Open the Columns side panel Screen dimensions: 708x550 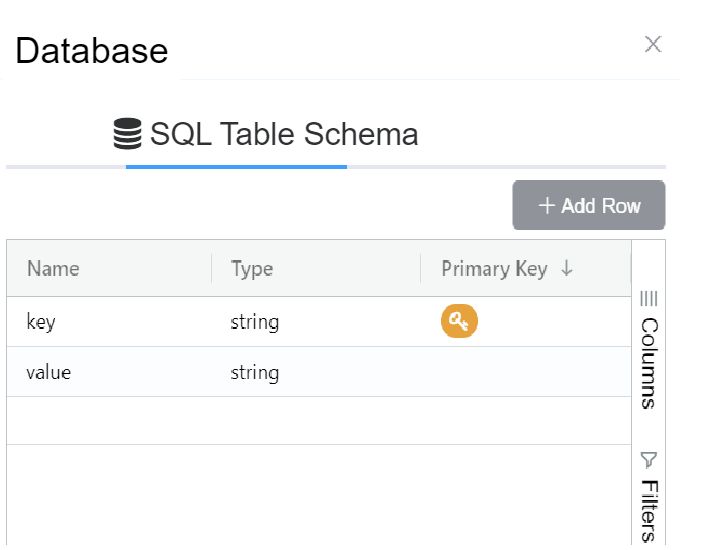tap(648, 362)
